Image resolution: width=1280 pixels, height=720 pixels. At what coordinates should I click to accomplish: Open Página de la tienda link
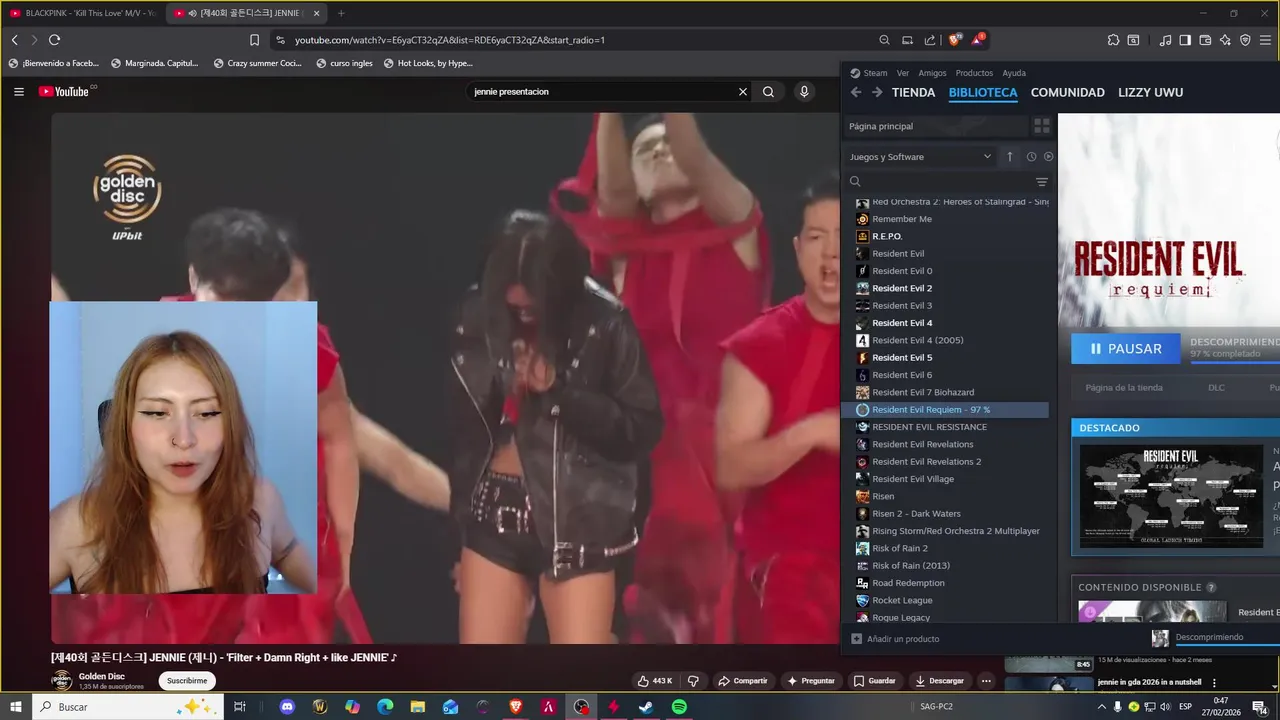(x=1124, y=388)
